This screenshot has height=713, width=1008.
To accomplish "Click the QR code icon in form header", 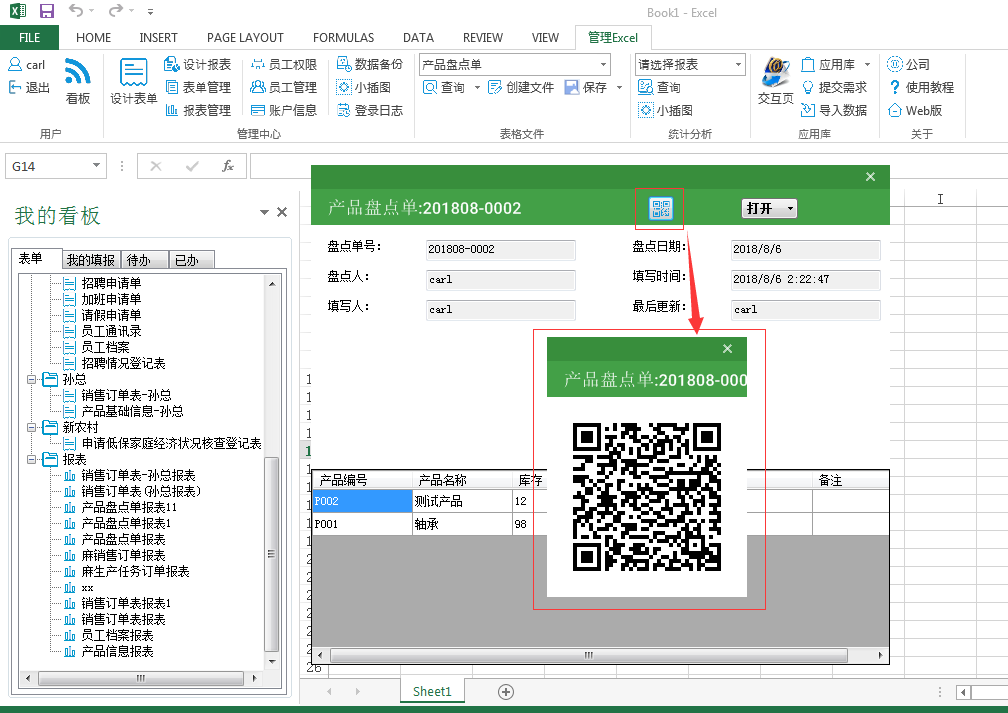I will coord(660,208).
